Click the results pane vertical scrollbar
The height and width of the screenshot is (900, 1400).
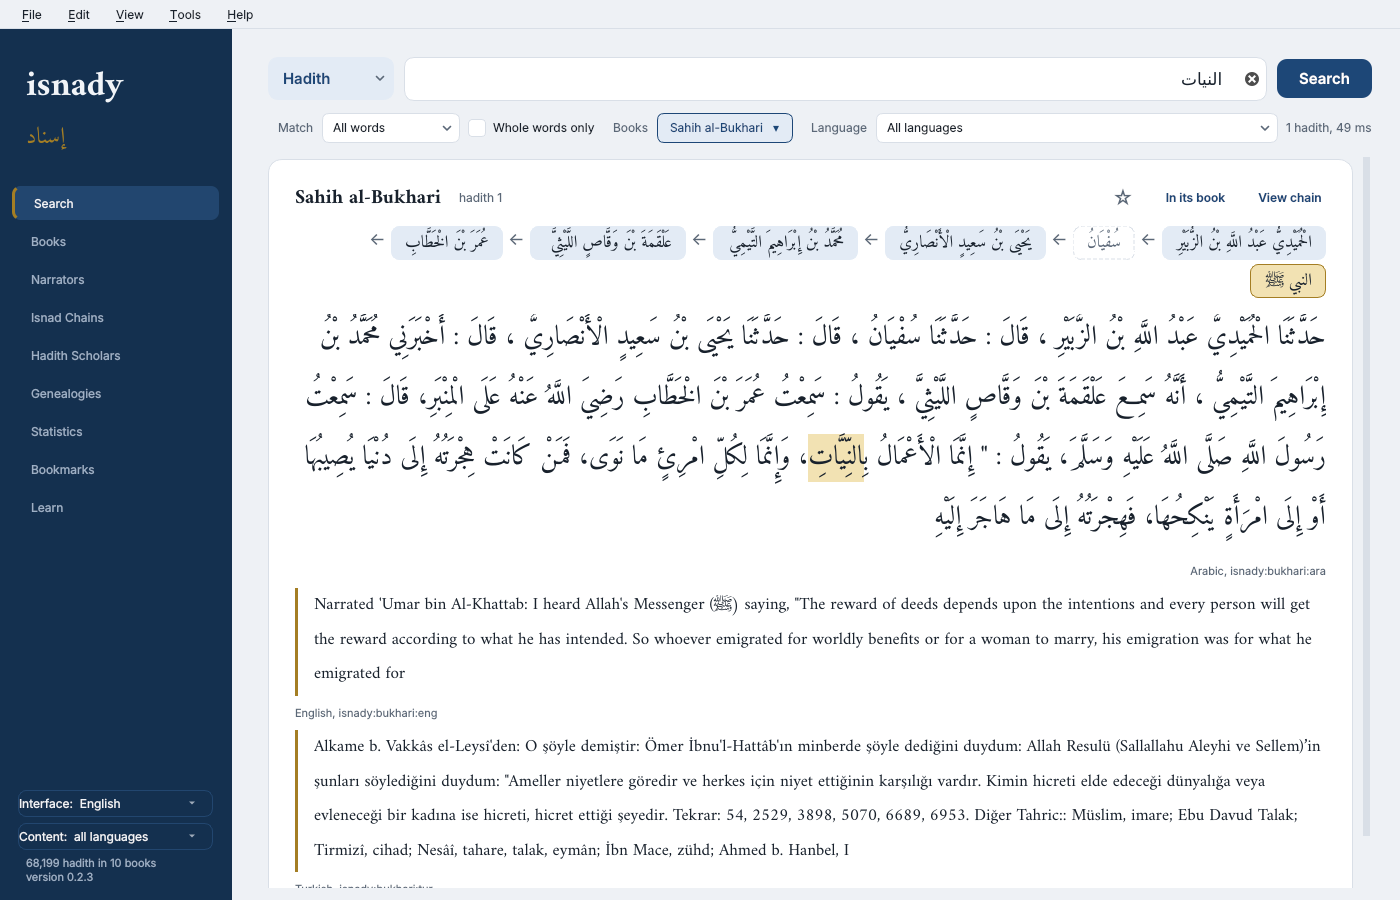tap(1367, 495)
